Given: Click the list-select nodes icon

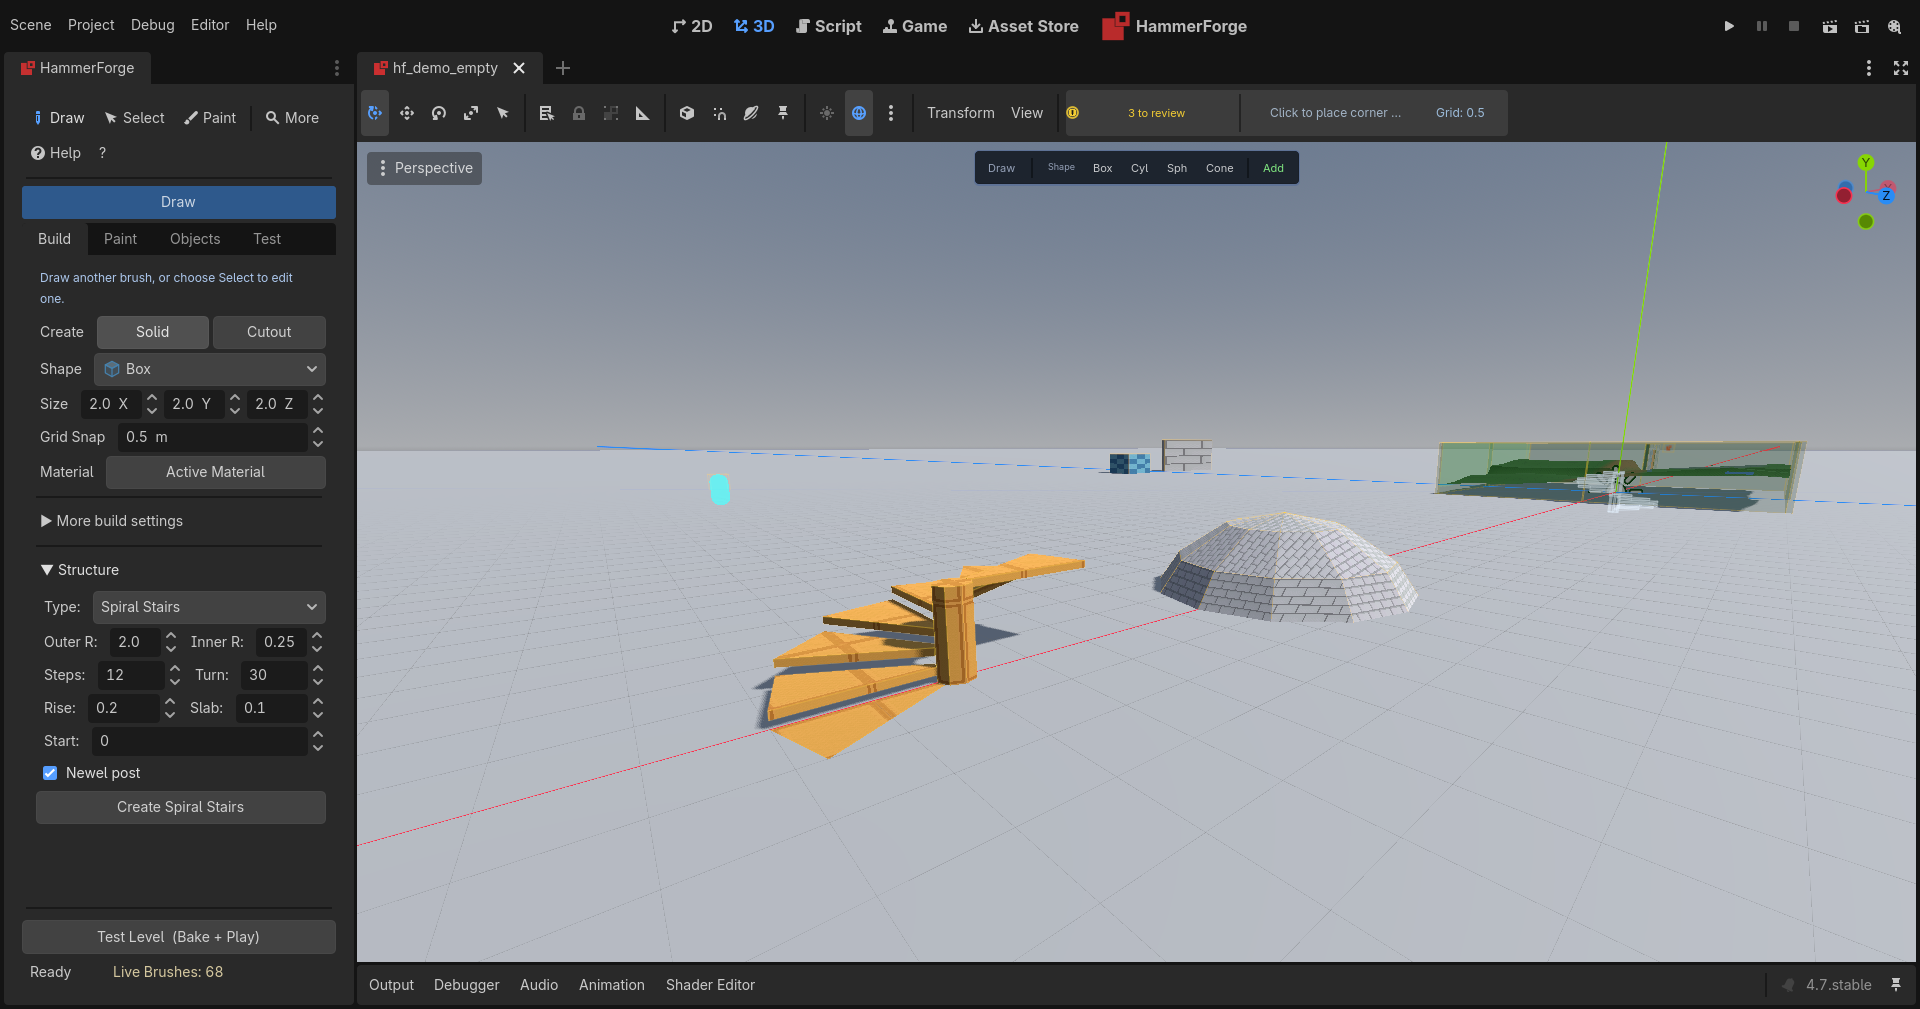Looking at the screenshot, I should coord(546,113).
